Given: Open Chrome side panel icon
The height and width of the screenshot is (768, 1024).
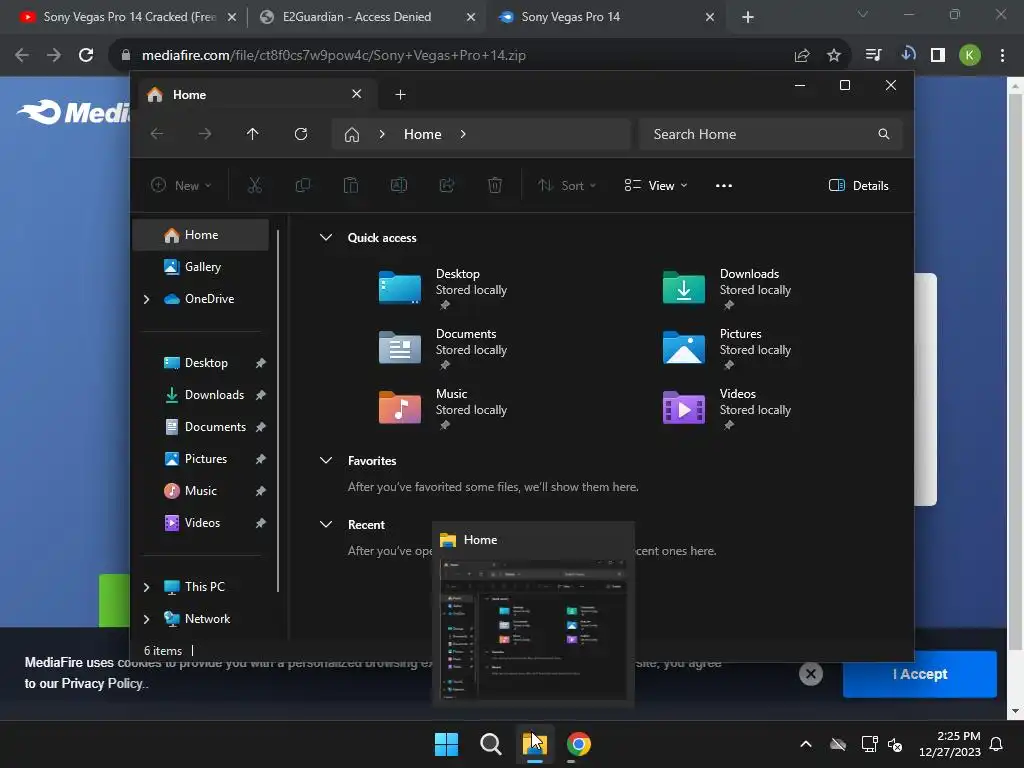Looking at the screenshot, I should (x=938, y=56).
